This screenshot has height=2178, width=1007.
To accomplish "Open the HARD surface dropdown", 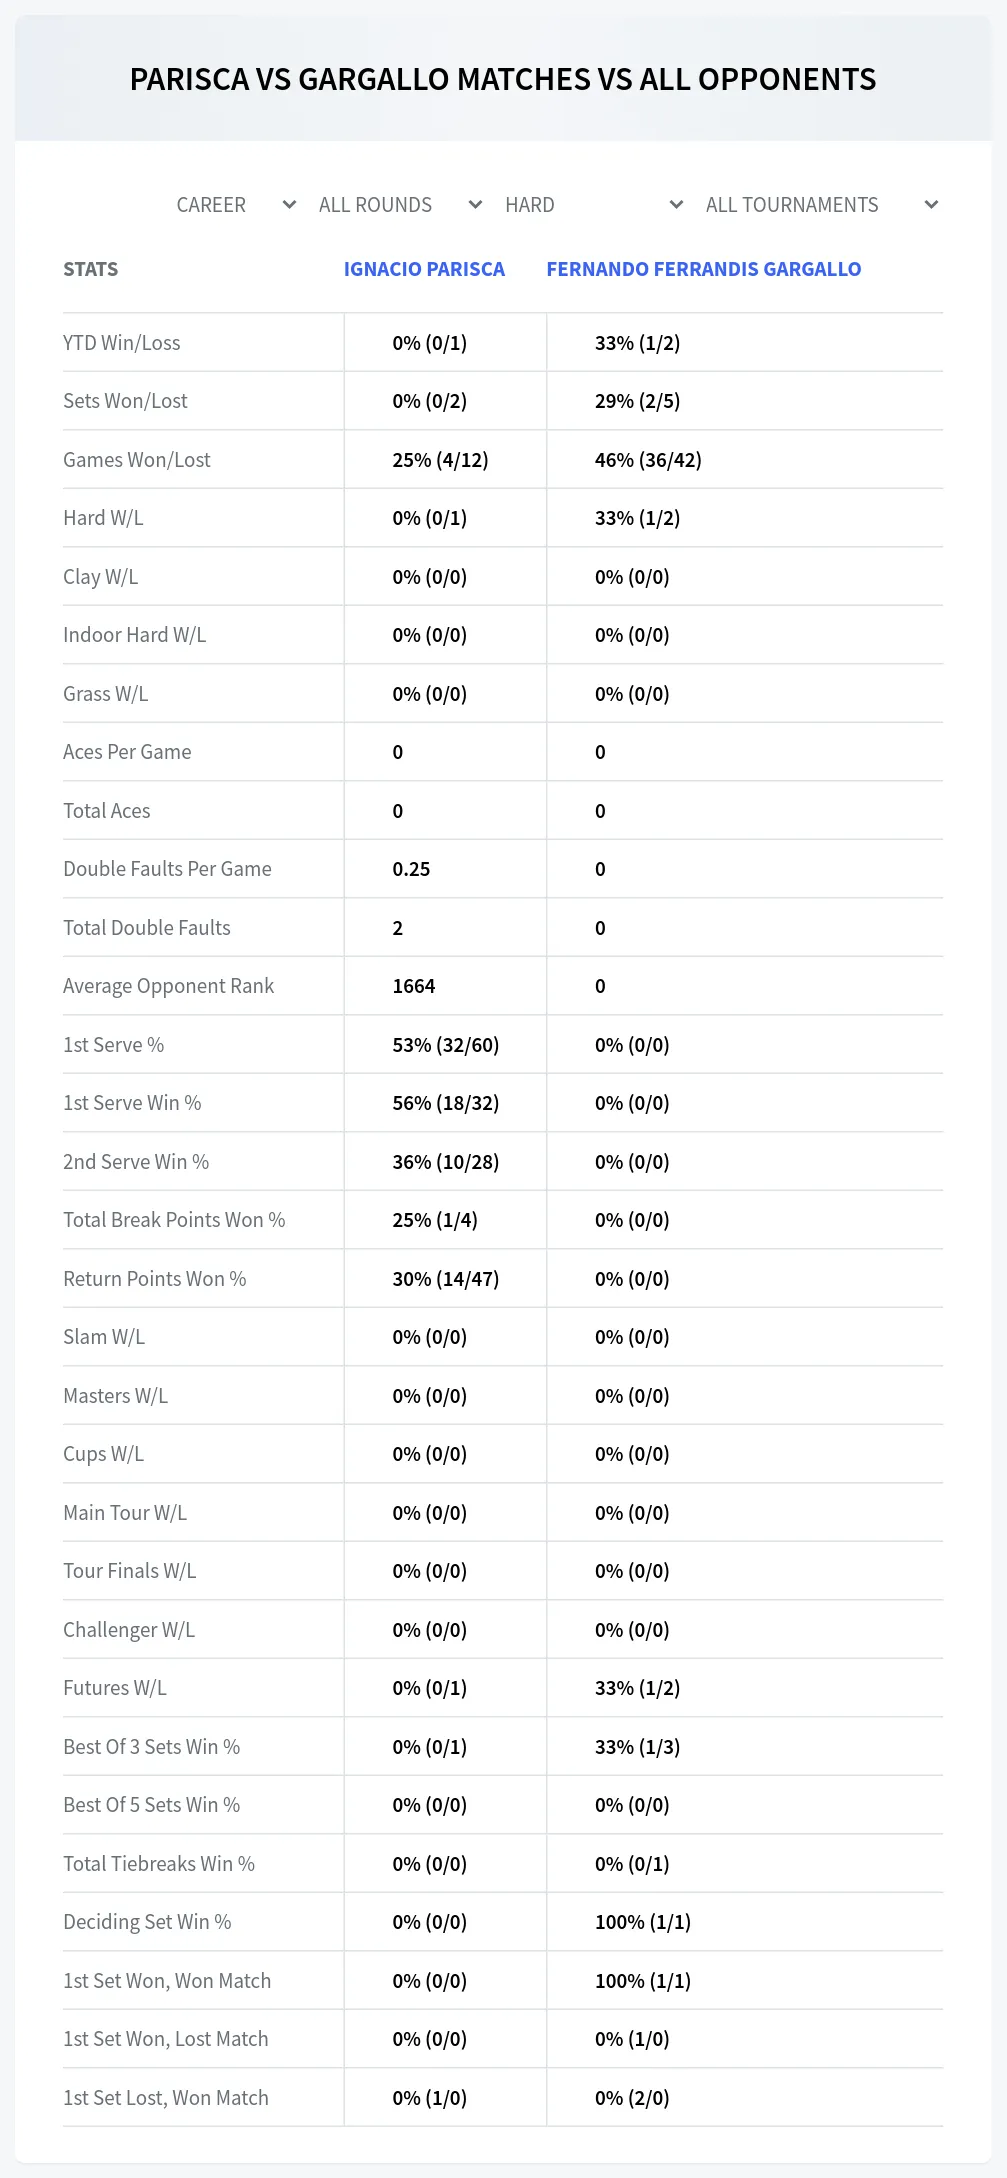I will (594, 205).
